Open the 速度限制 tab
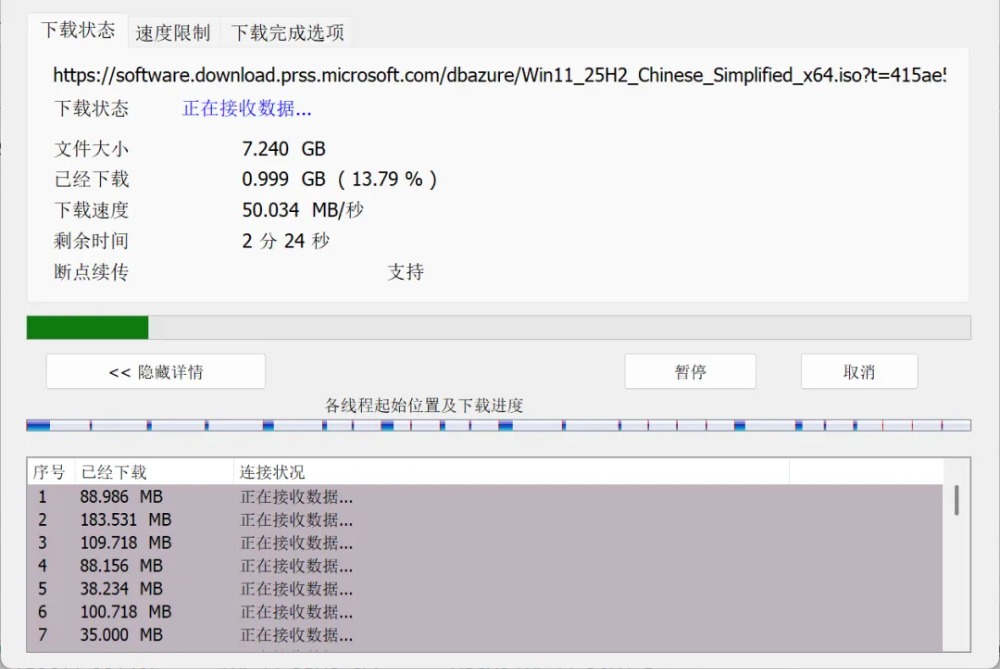 173,33
